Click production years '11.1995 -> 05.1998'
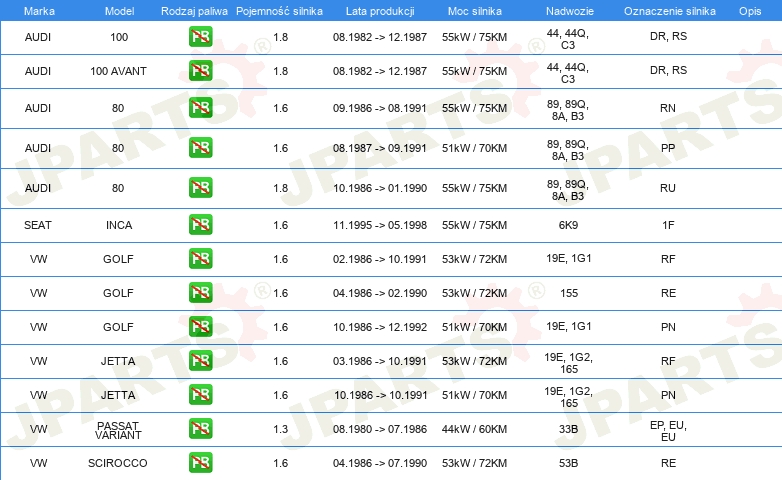The image size is (782, 480). (x=380, y=225)
